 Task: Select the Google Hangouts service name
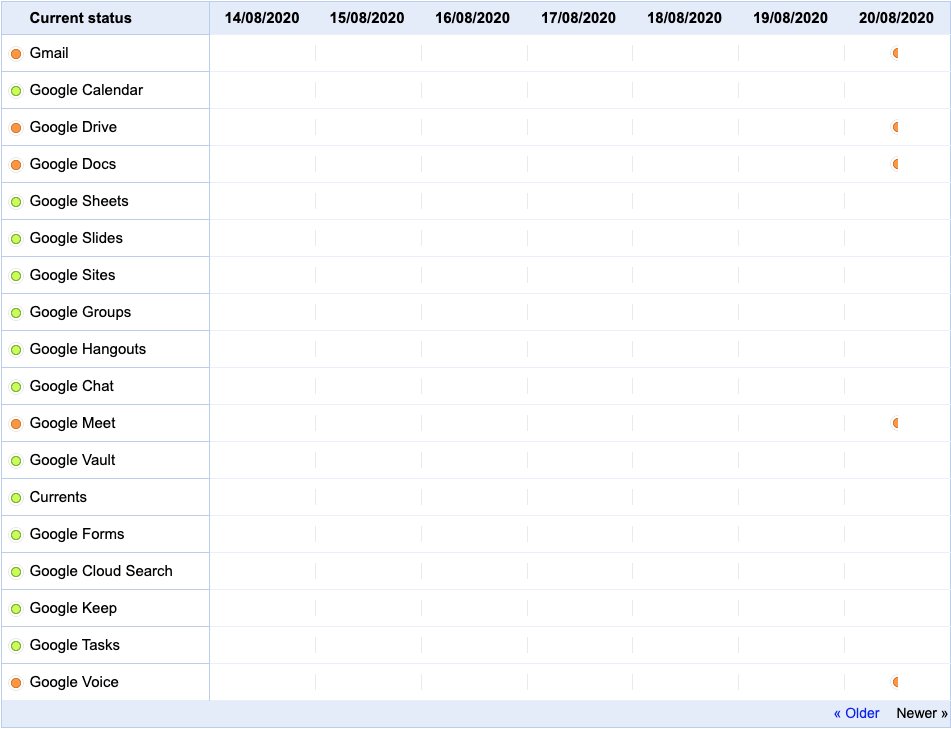pos(88,349)
